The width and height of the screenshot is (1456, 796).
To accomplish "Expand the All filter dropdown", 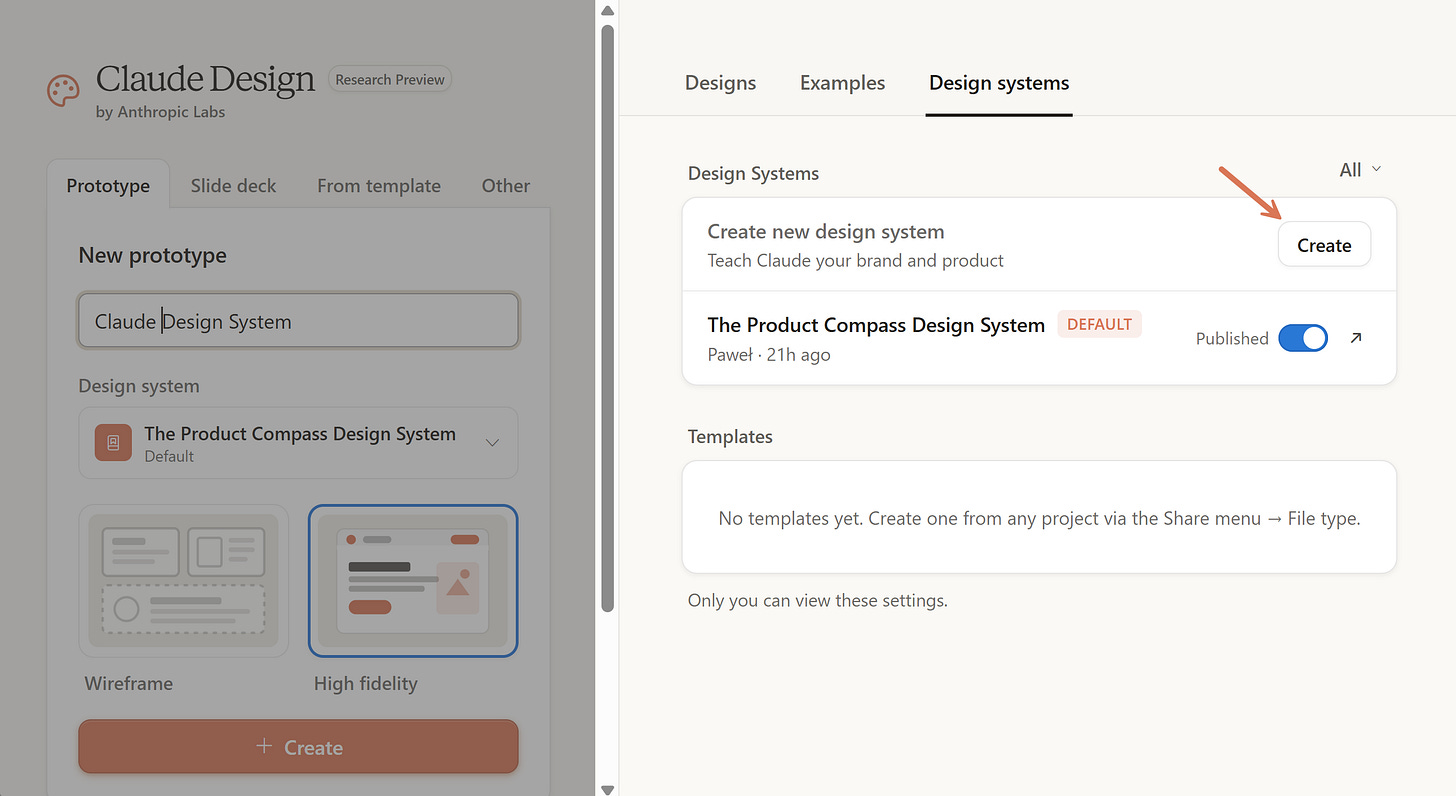I will click(1360, 170).
